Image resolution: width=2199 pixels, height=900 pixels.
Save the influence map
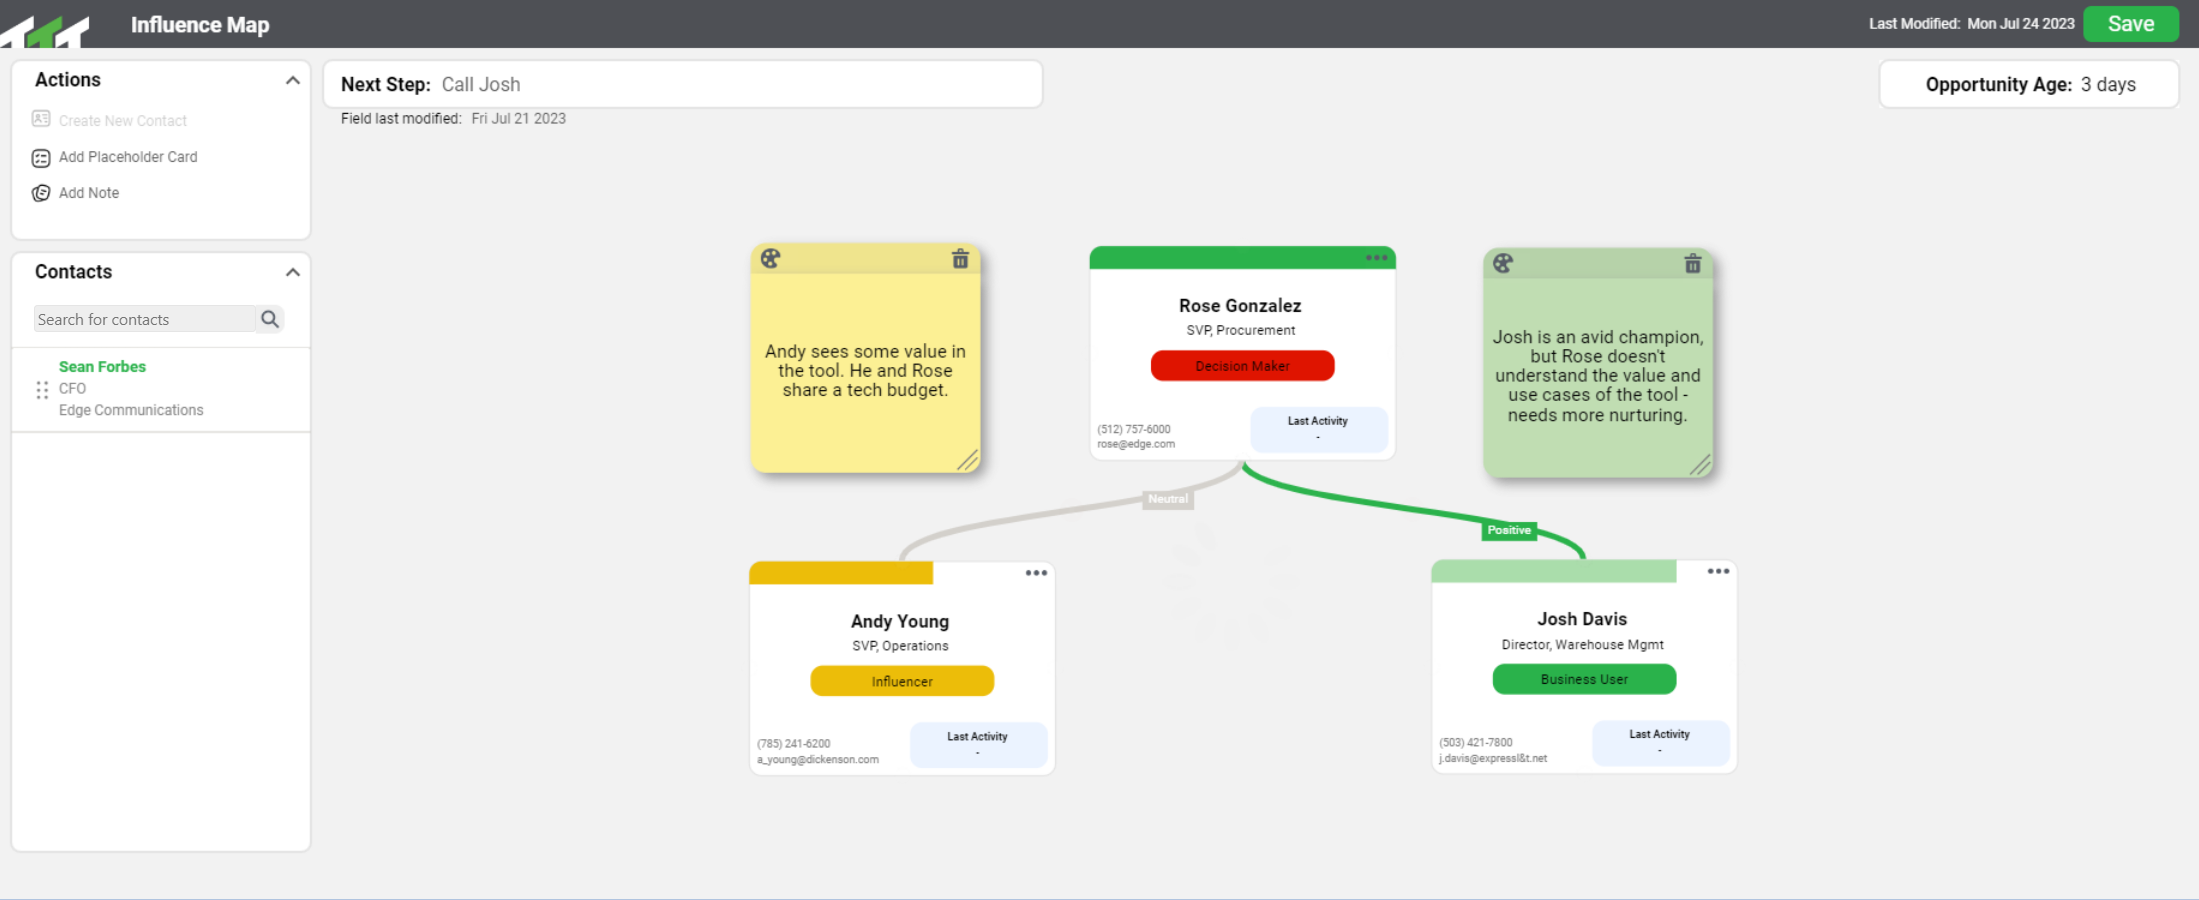point(2131,24)
